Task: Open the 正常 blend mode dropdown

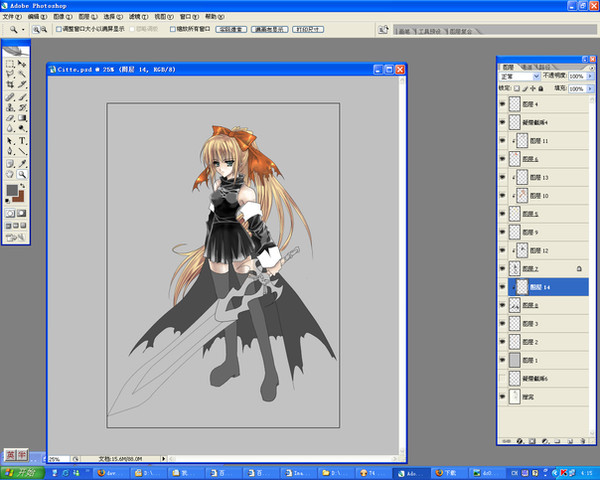Action: (x=520, y=77)
